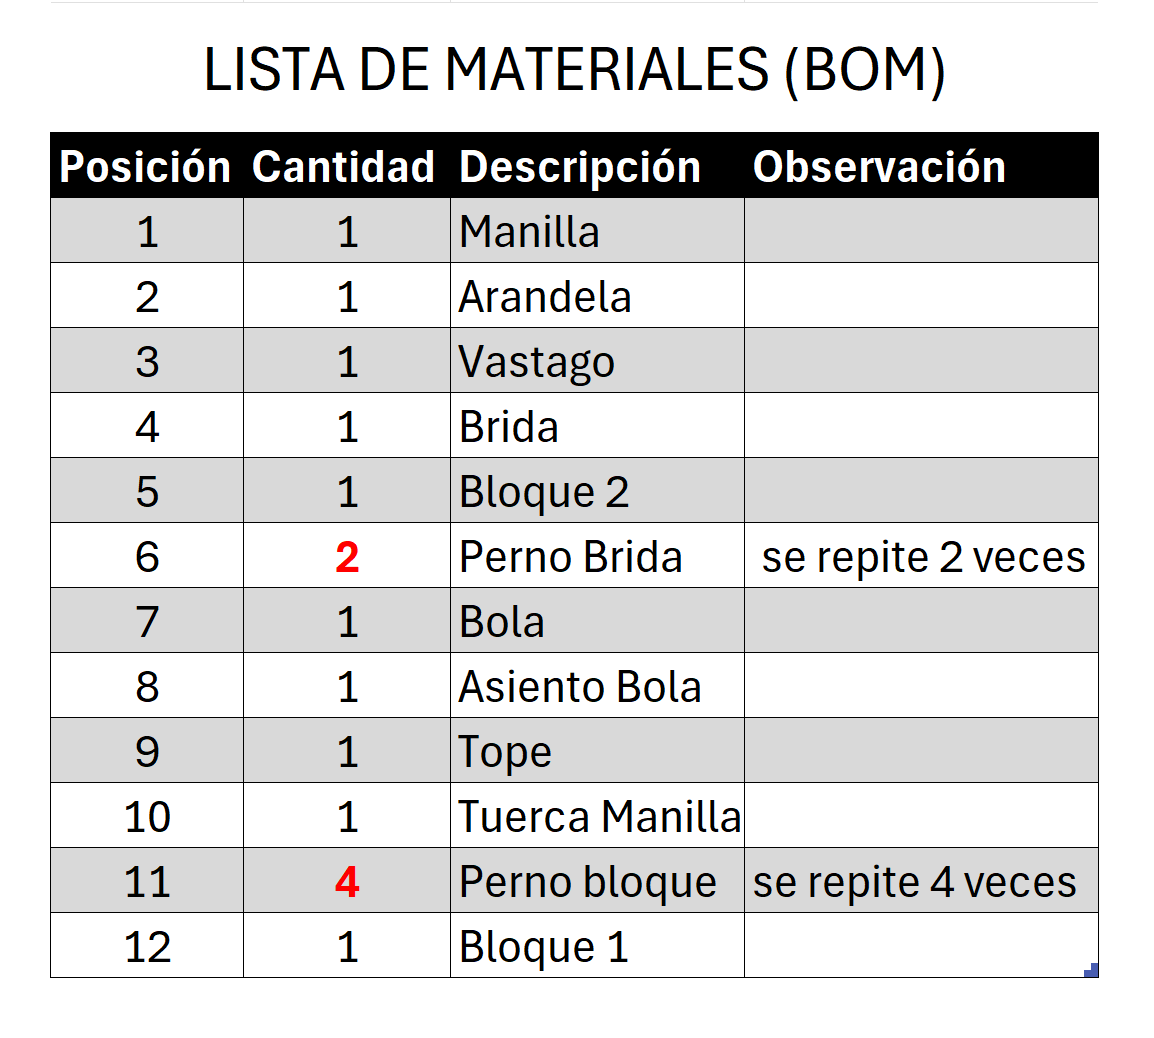
Task: Click the red quantity 2 cell
Action: pos(347,557)
